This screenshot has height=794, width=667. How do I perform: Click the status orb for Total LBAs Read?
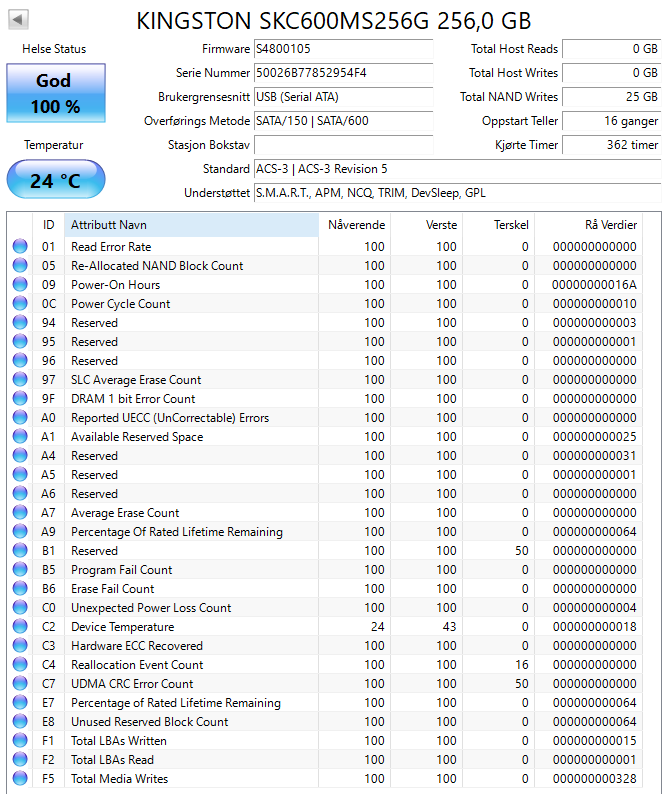[20, 759]
